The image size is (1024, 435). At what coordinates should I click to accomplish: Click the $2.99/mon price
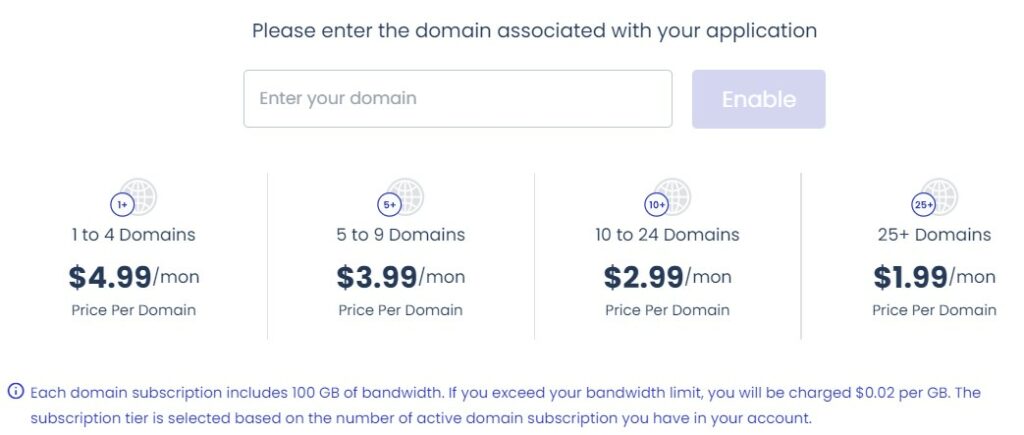(x=667, y=277)
